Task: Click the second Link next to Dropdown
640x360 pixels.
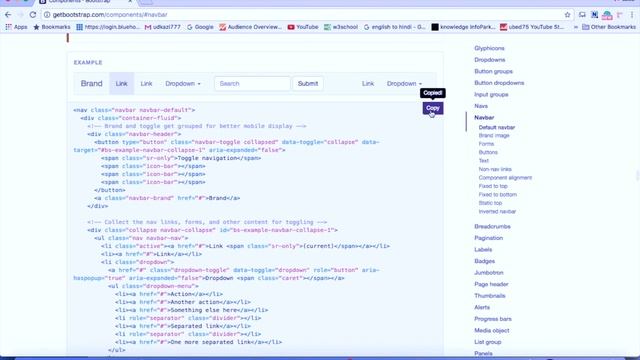Action: 146,83
